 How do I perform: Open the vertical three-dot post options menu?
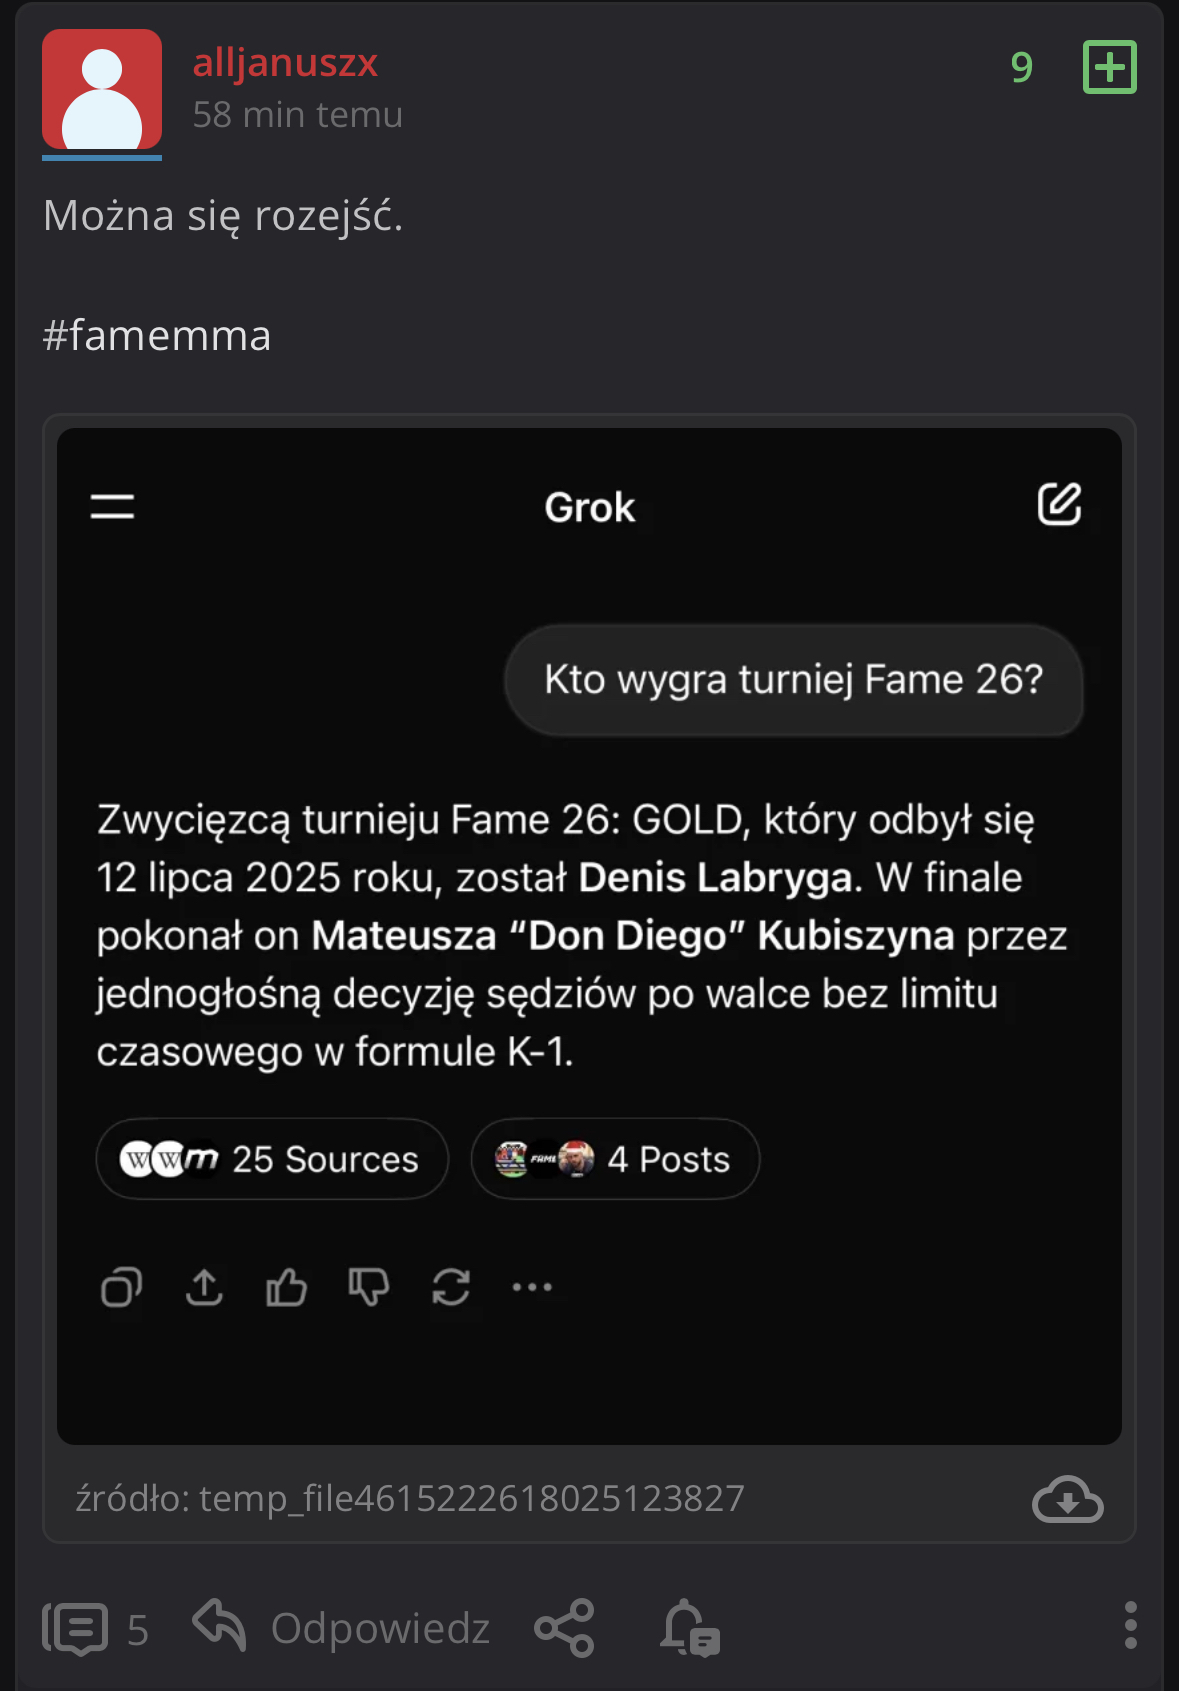(1130, 1625)
